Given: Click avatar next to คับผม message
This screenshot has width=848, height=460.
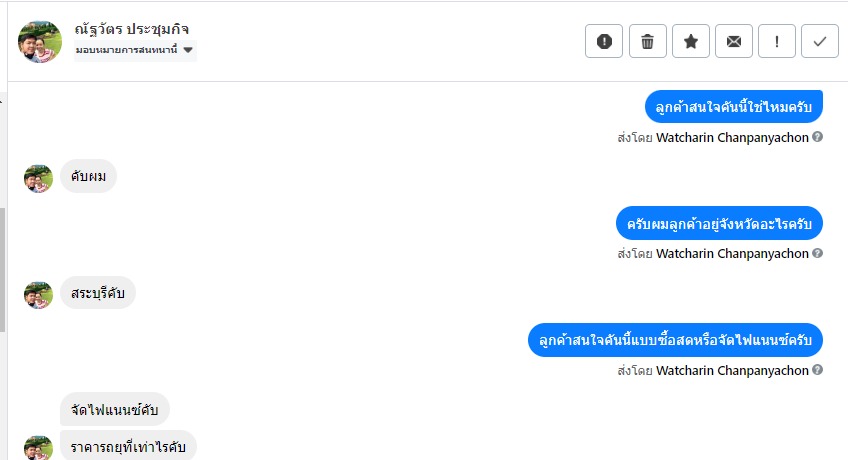Looking at the screenshot, I should point(38,178).
